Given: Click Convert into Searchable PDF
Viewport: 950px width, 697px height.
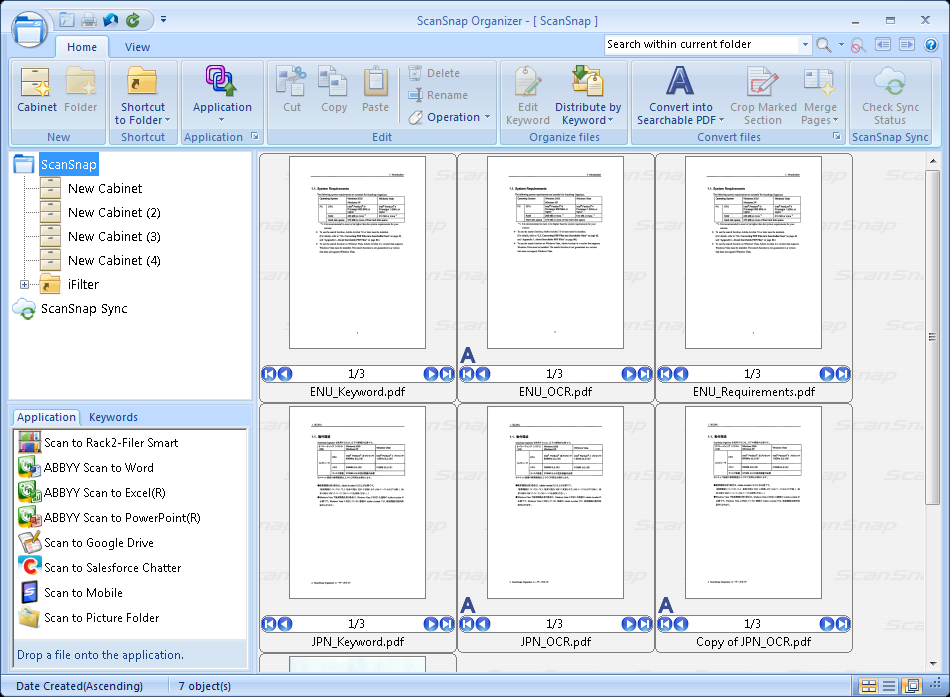Looking at the screenshot, I should [681, 96].
